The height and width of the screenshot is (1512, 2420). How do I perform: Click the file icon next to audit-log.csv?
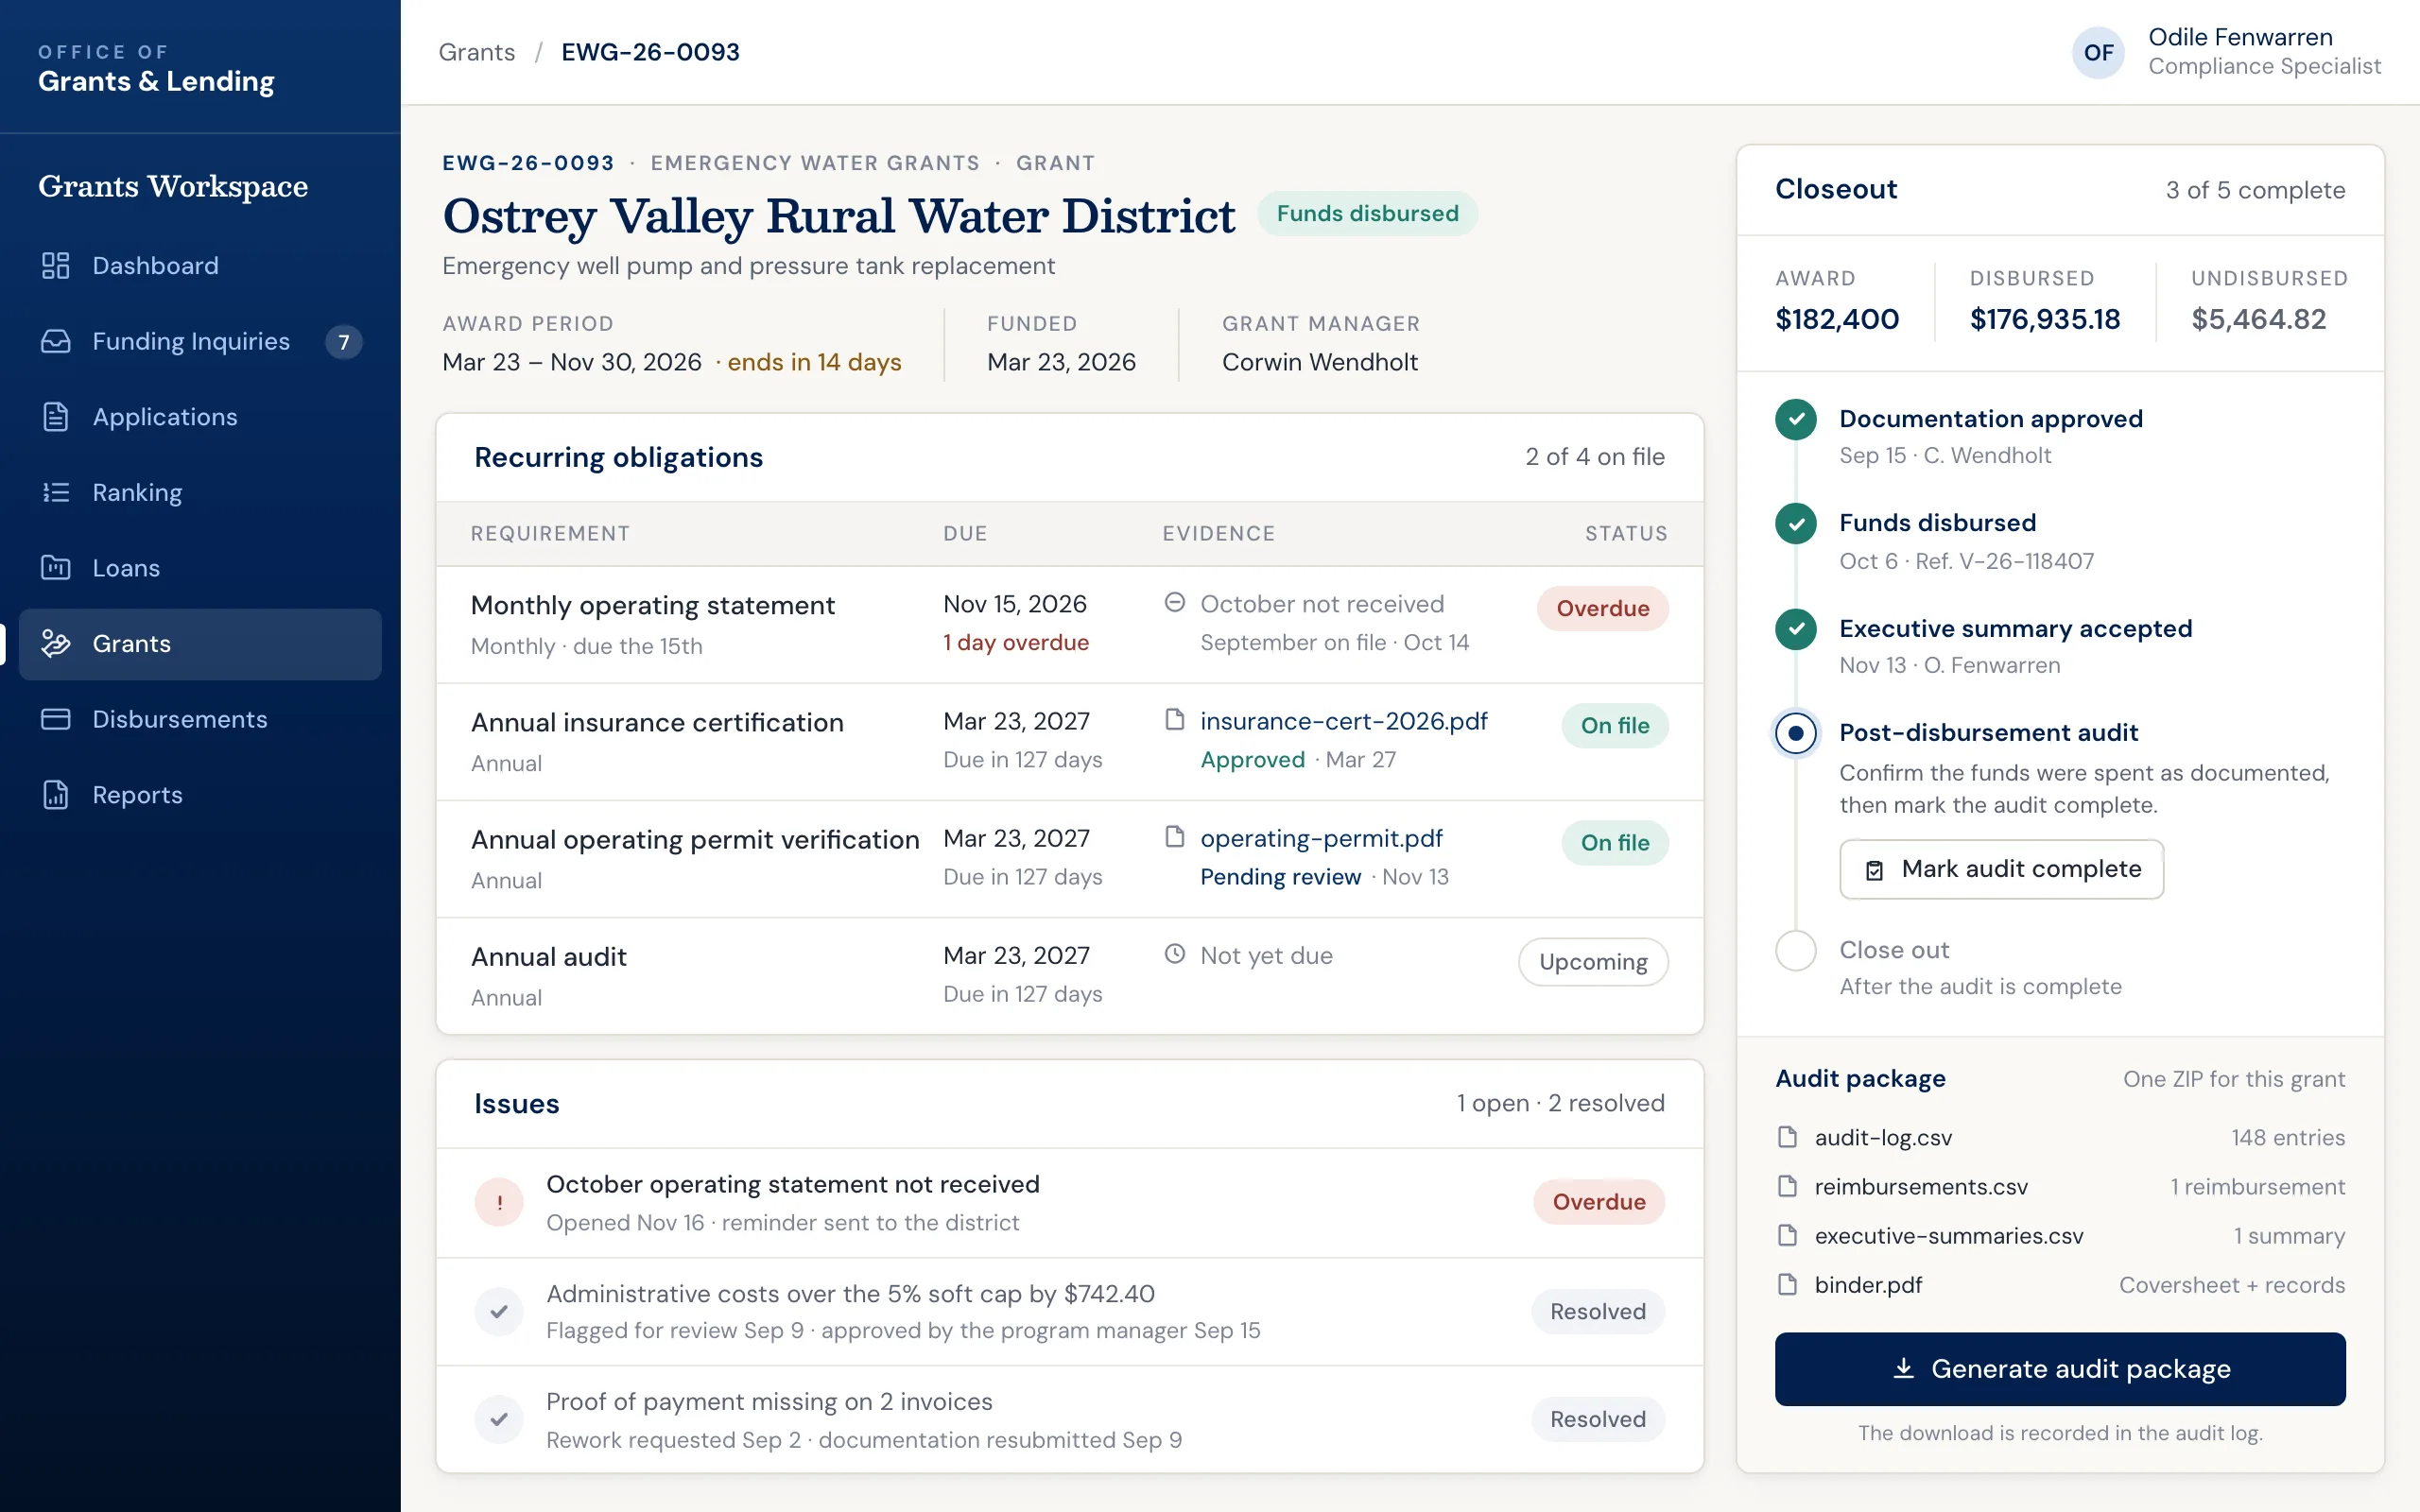coord(1787,1137)
